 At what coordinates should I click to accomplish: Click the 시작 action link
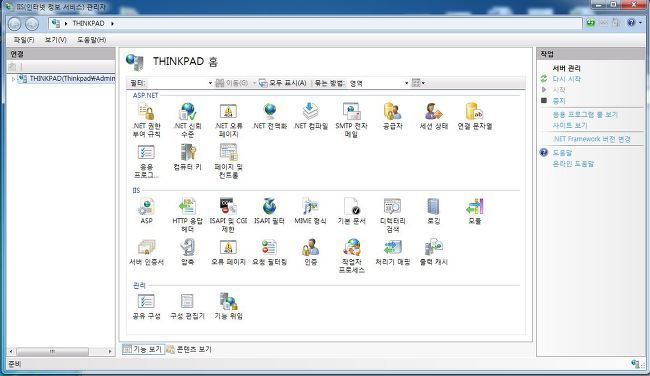559,90
